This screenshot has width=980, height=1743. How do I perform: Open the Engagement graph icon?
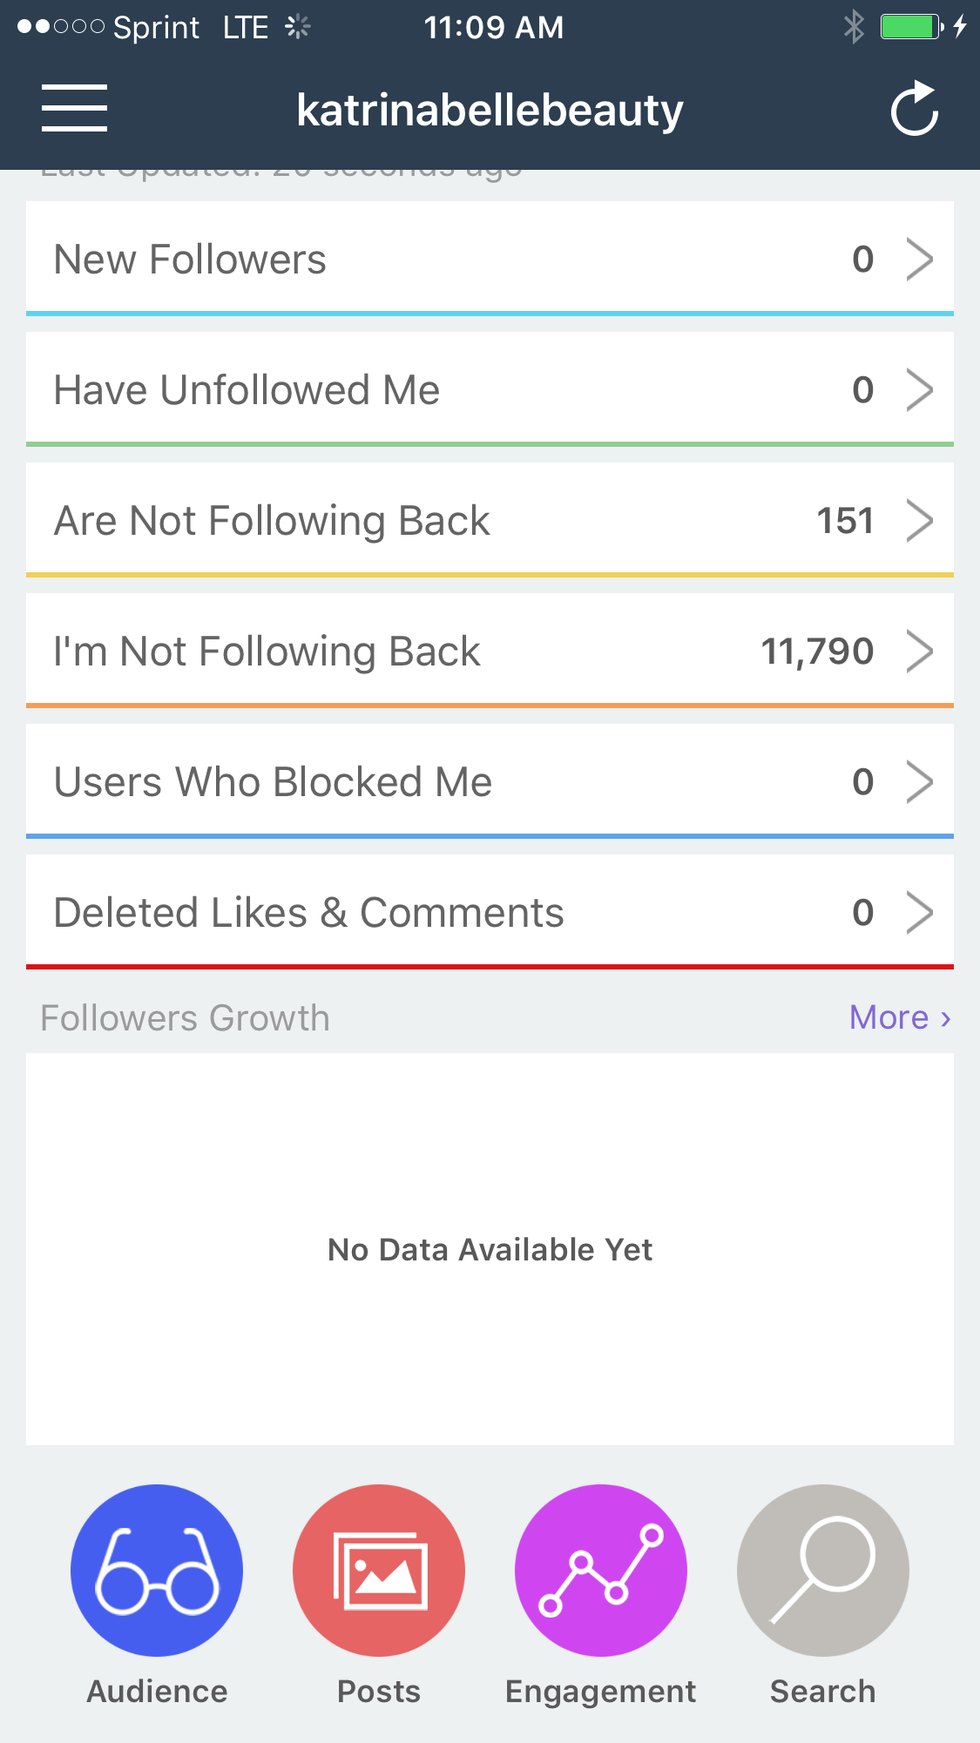tap(601, 1570)
